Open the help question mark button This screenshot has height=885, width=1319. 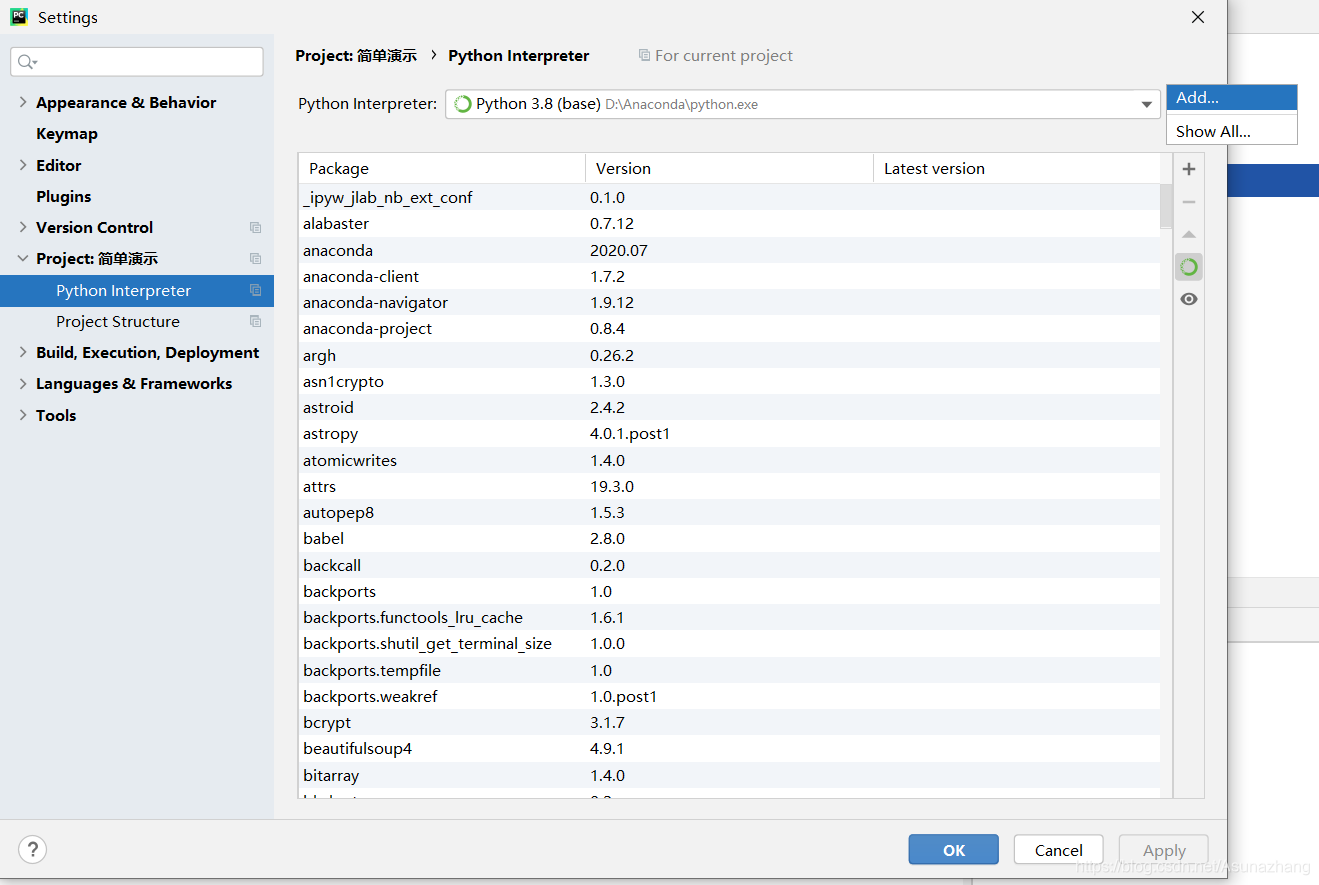tap(33, 850)
